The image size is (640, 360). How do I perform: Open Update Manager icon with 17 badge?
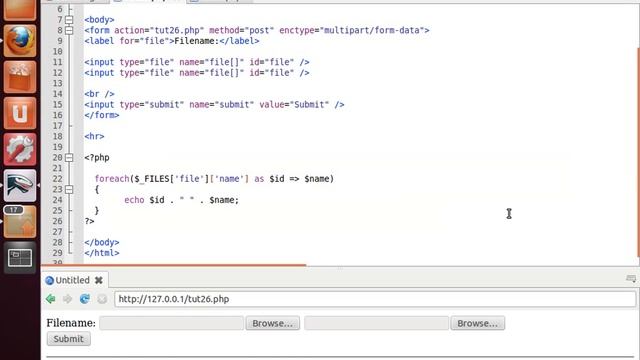tap(20, 222)
